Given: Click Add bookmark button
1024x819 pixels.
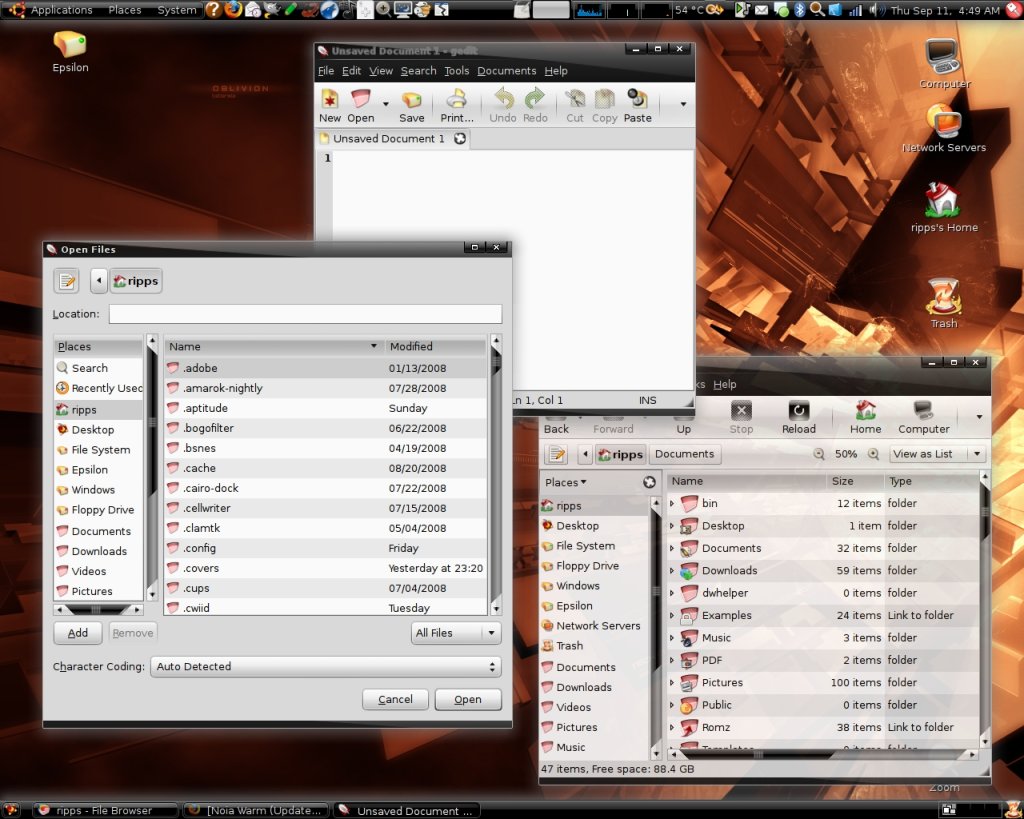Looking at the screenshot, I should coord(78,633).
